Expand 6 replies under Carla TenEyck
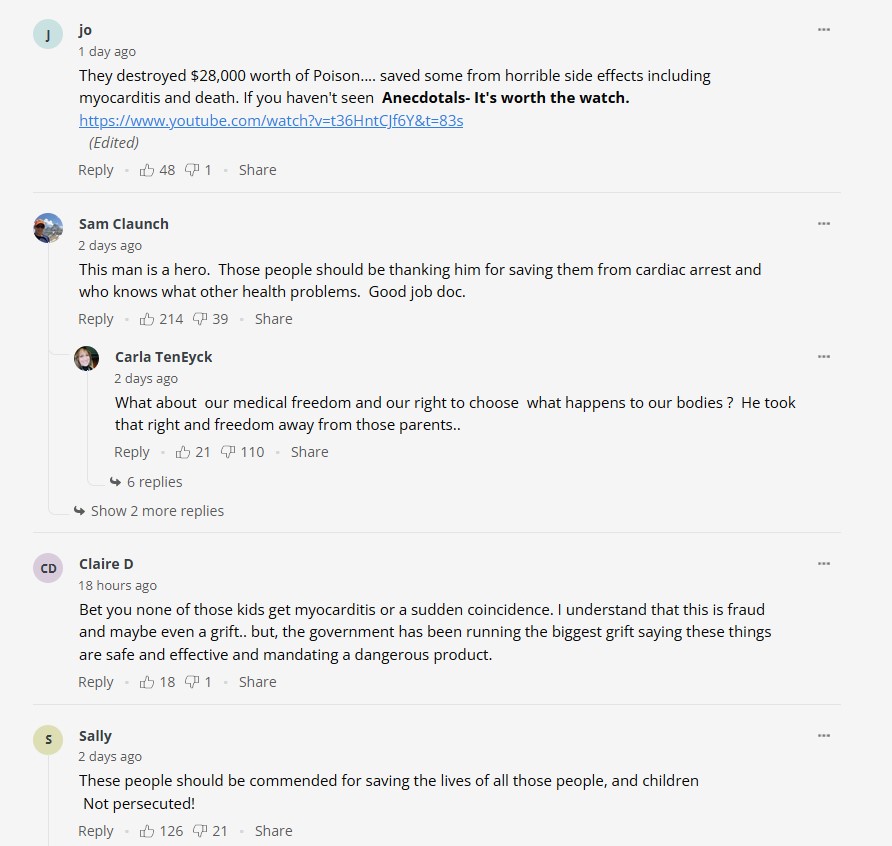This screenshot has width=892, height=846. pyautogui.click(x=153, y=482)
